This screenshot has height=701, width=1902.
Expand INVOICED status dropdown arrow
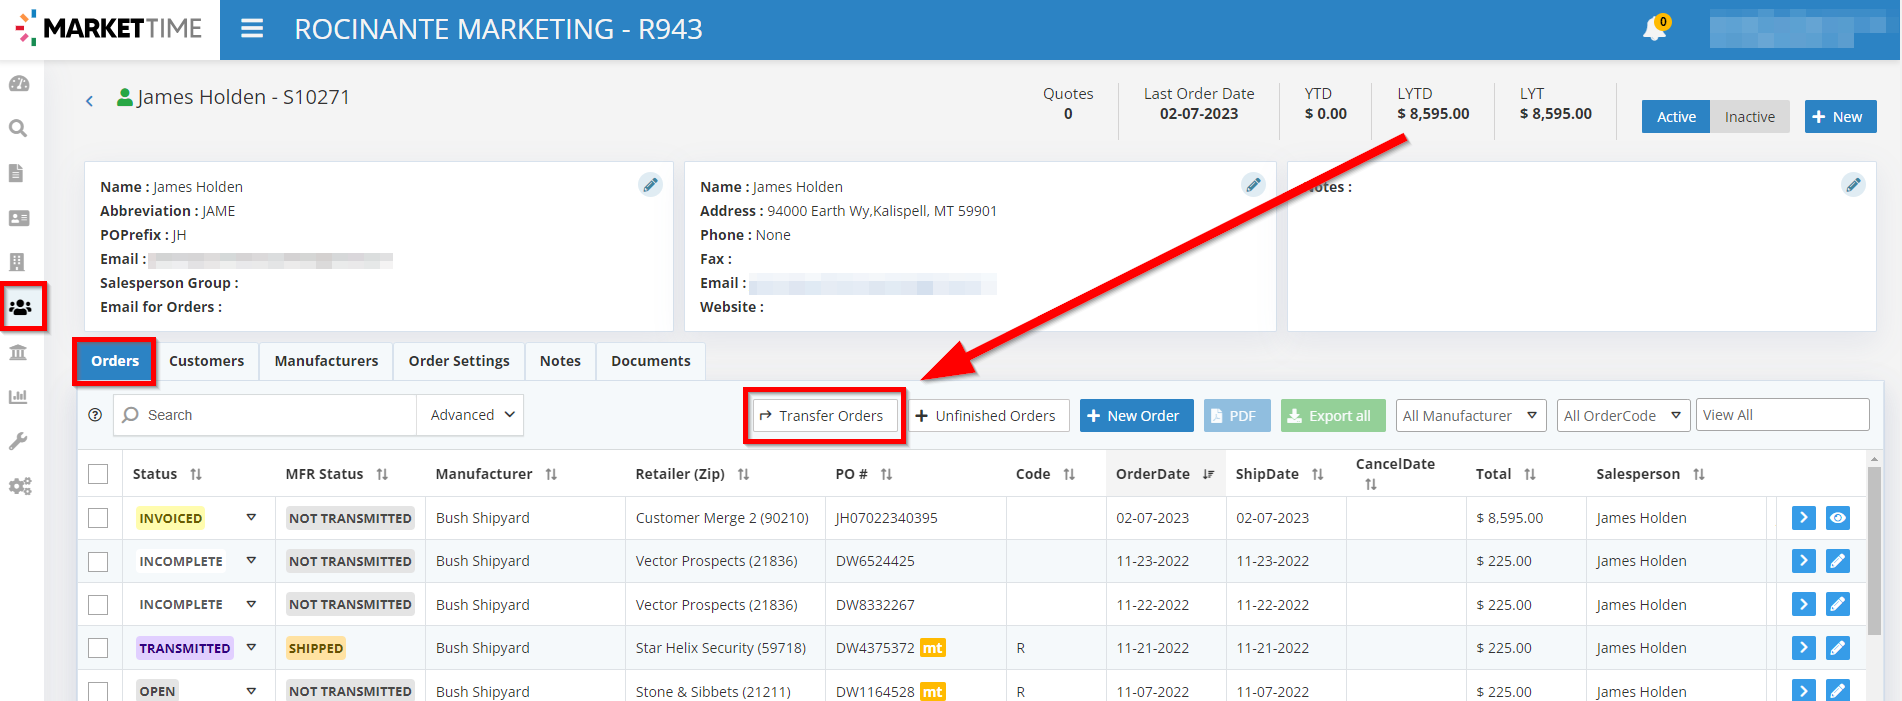(251, 517)
